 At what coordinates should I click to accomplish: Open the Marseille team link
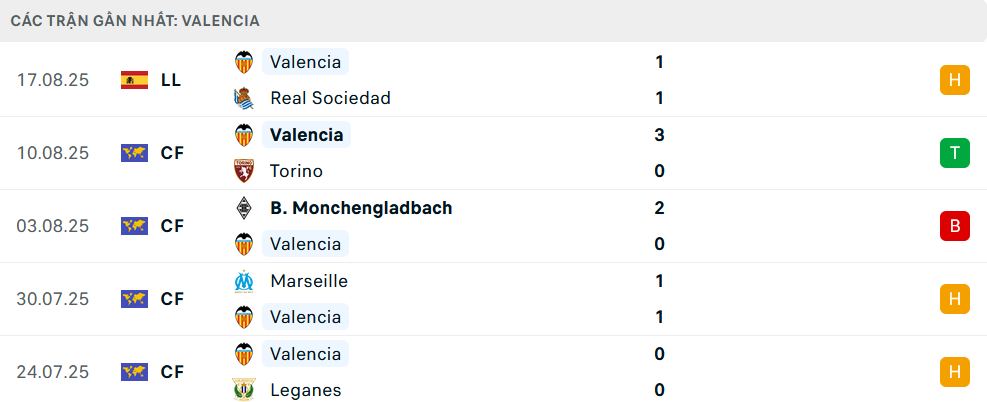(309, 281)
